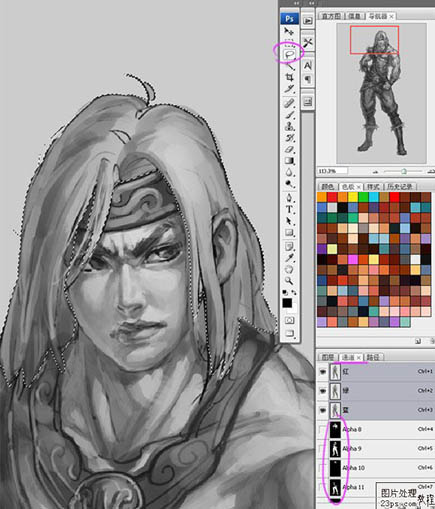This screenshot has height=509, width=435.
Task: Select the Magic Wand tool
Action: coord(290,66)
